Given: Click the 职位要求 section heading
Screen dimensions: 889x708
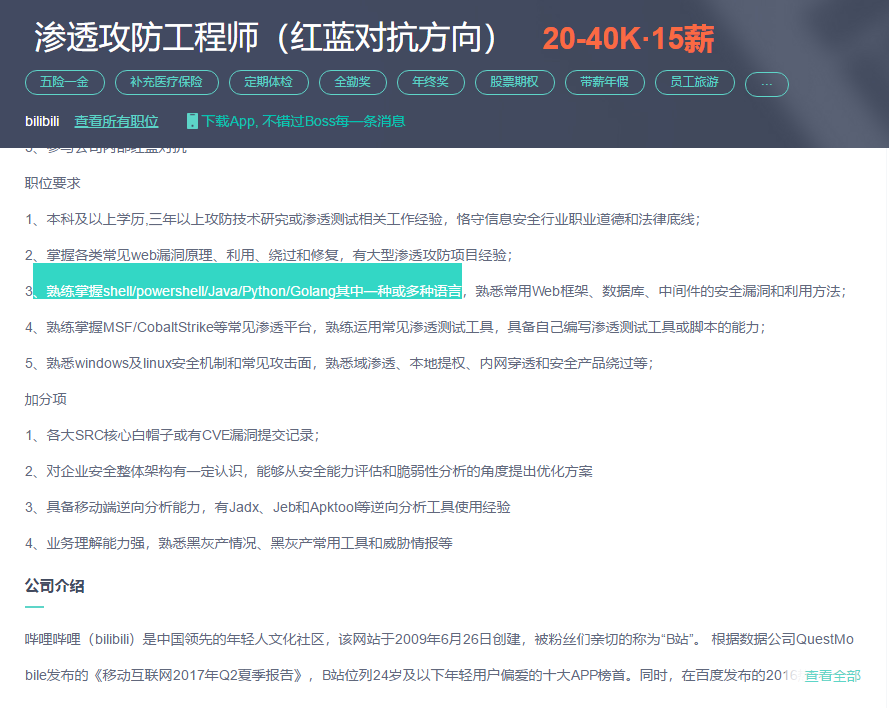Looking at the screenshot, I should pos(52,183).
